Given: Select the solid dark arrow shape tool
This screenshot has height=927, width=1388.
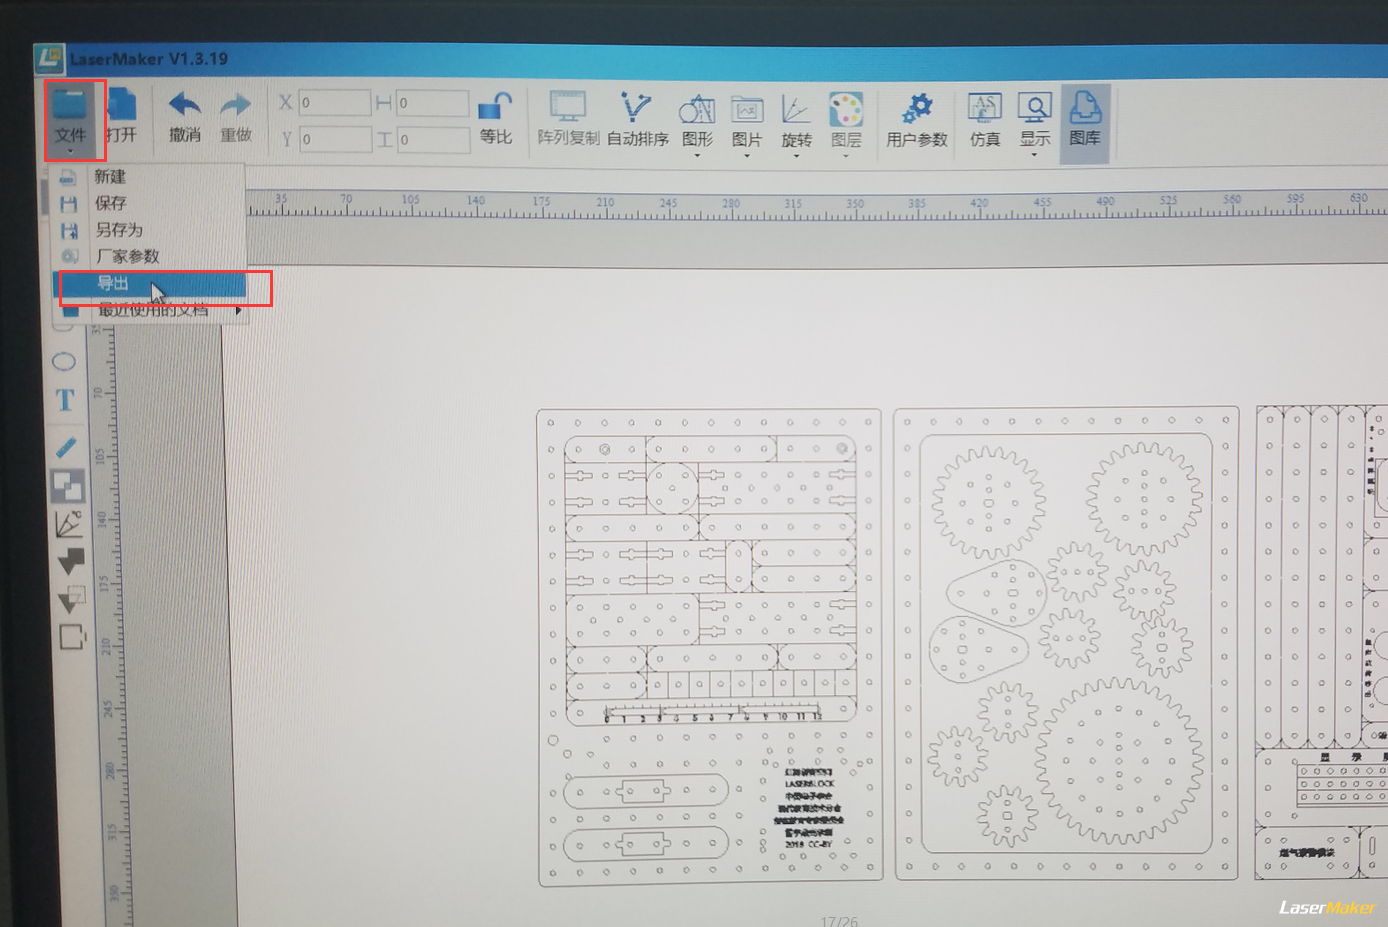Looking at the screenshot, I should point(71,561).
